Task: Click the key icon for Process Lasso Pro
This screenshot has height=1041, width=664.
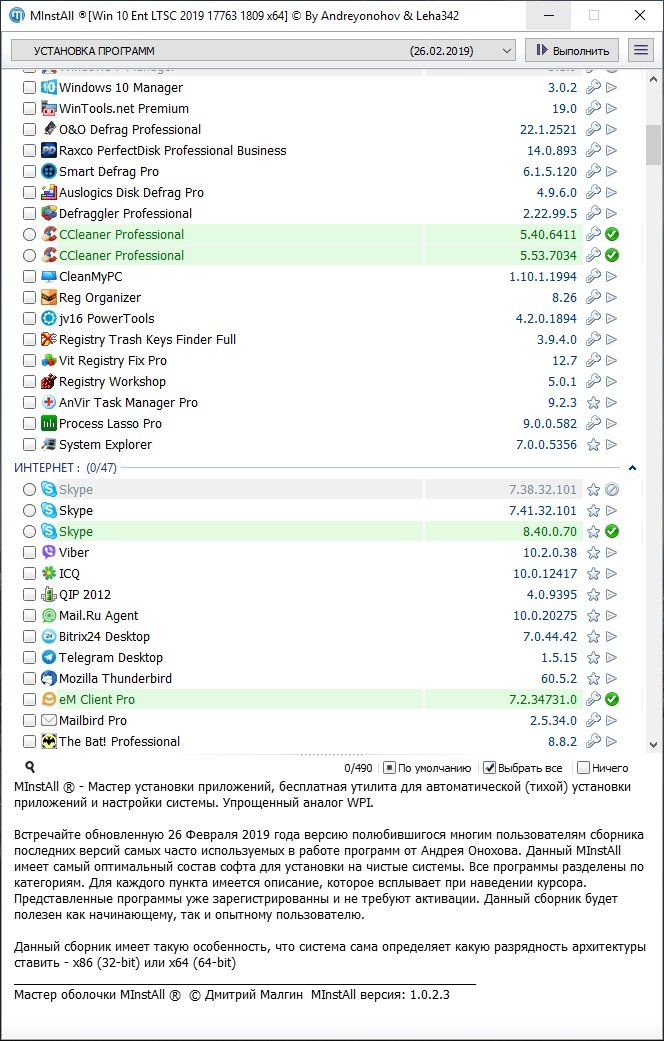Action: coord(593,424)
